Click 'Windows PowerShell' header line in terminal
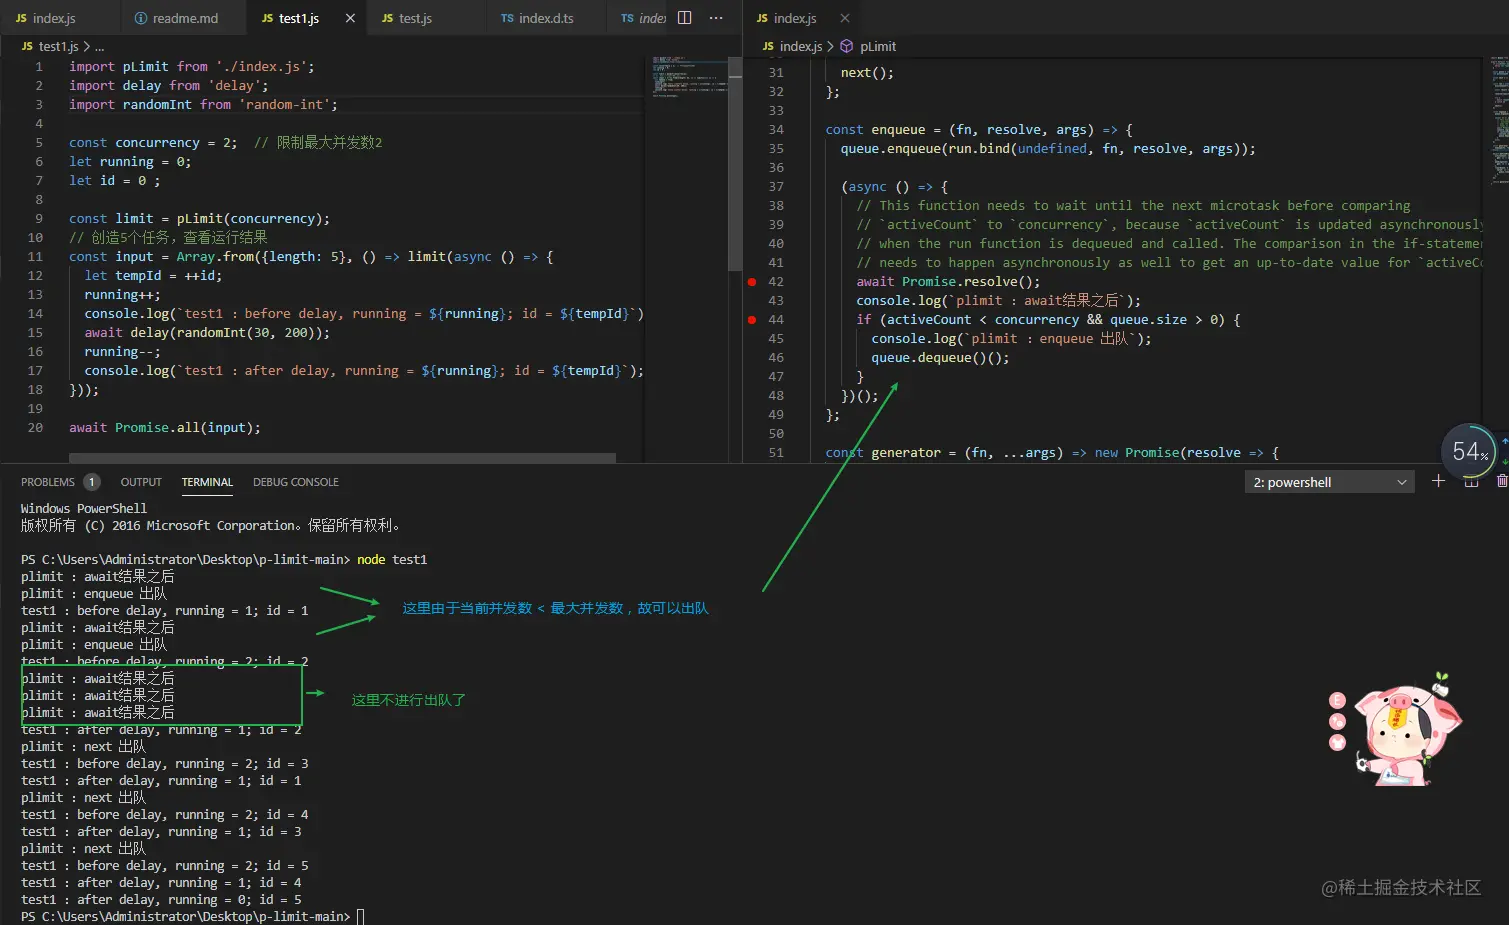The height and width of the screenshot is (925, 1509). click(84, 509)
